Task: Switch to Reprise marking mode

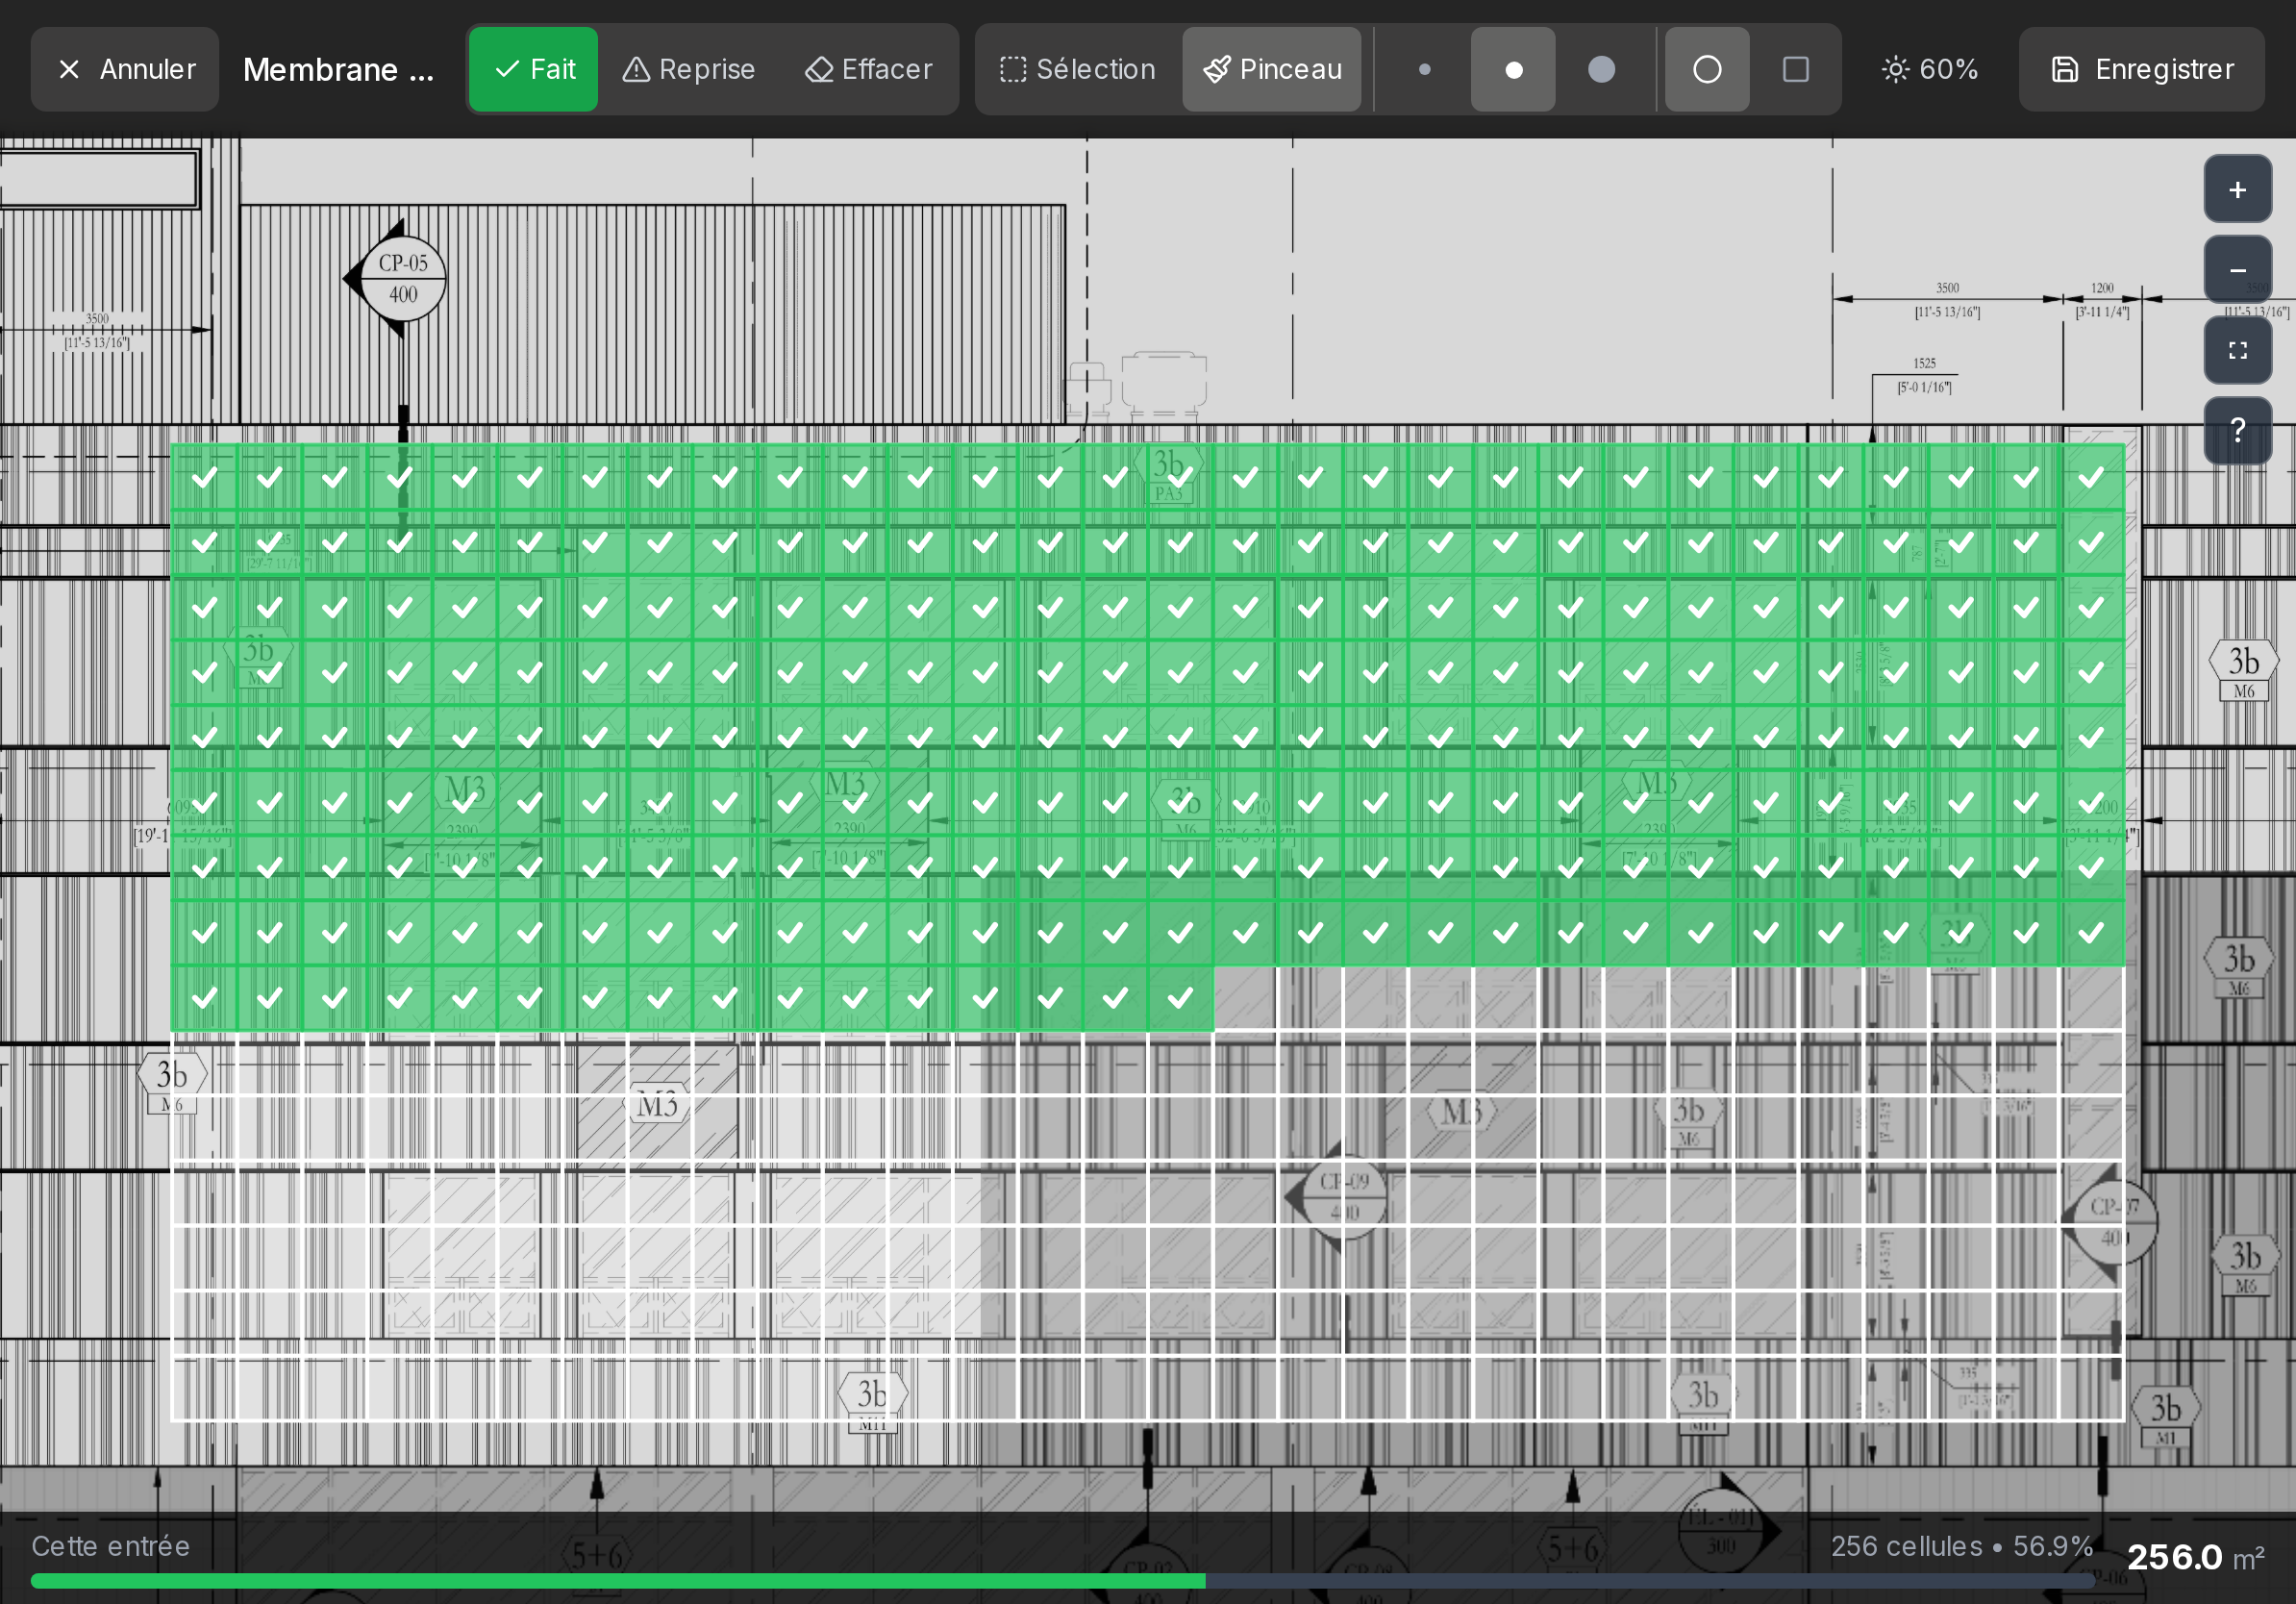Action: coord(688,69)
